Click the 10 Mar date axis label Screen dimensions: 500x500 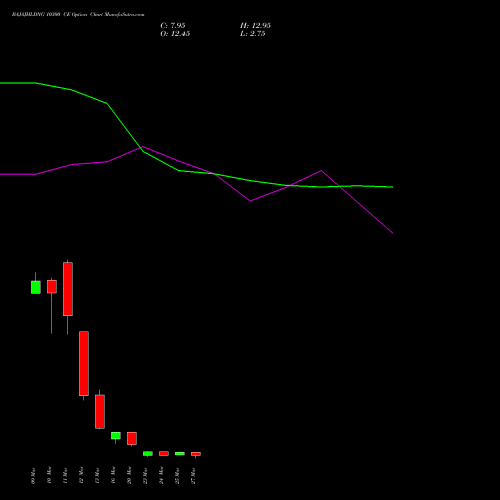coord(49,475)
